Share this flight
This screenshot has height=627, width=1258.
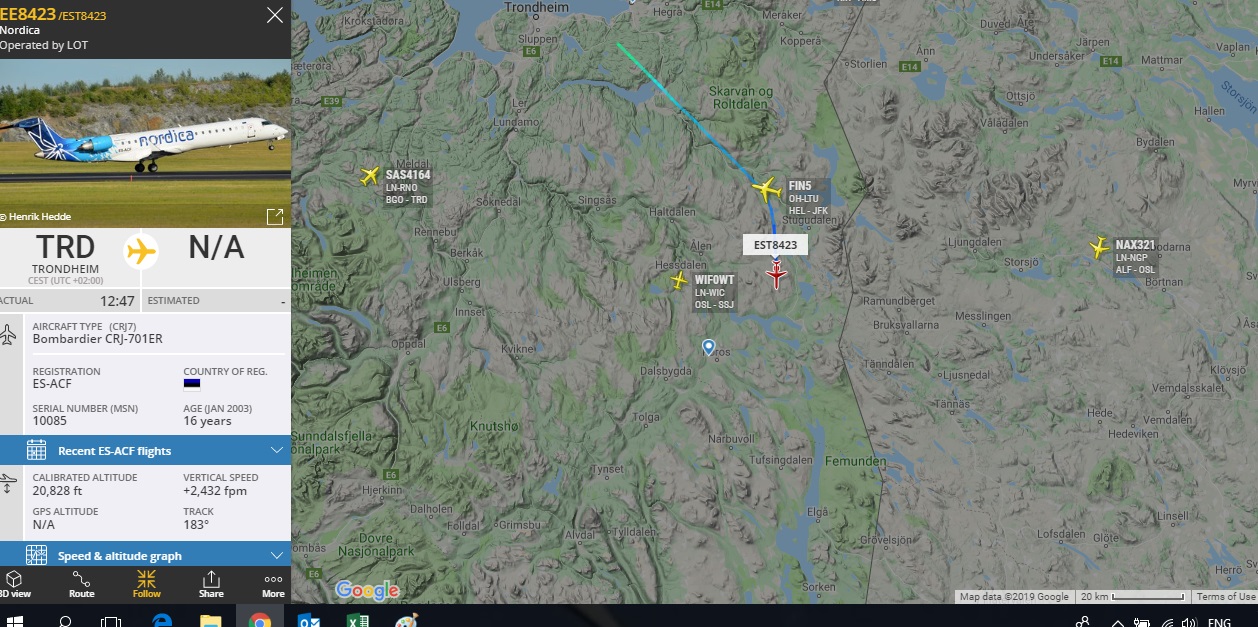[211, 584]
